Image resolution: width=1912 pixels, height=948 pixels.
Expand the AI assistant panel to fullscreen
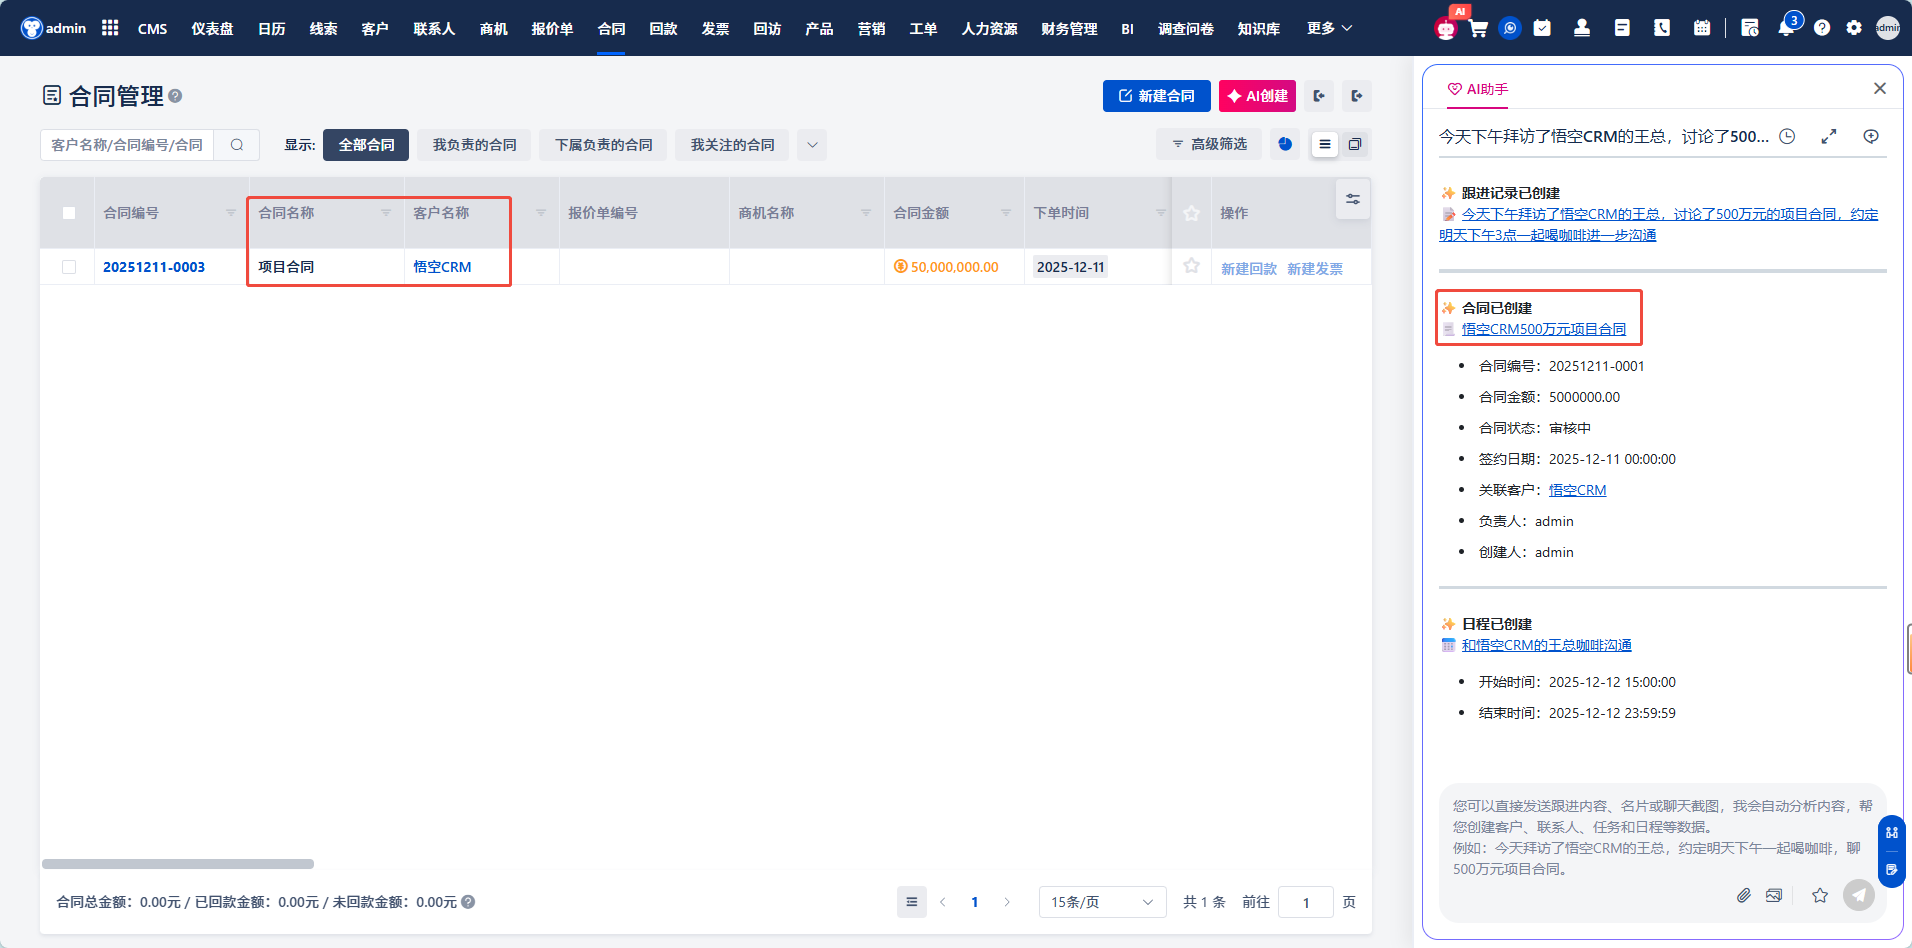point(1829,136)
